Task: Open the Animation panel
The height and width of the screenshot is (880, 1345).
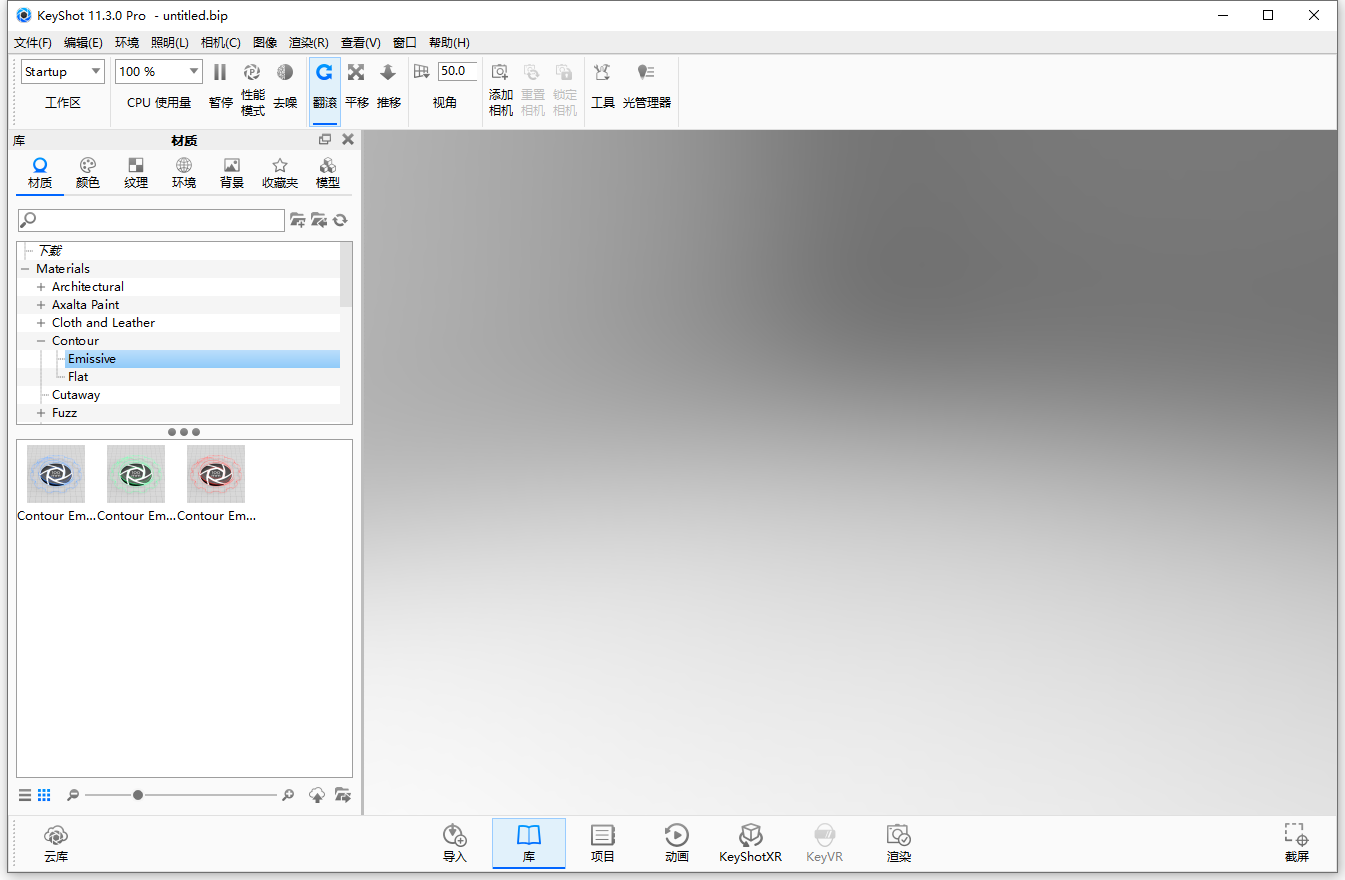Action: click(677, 843)
